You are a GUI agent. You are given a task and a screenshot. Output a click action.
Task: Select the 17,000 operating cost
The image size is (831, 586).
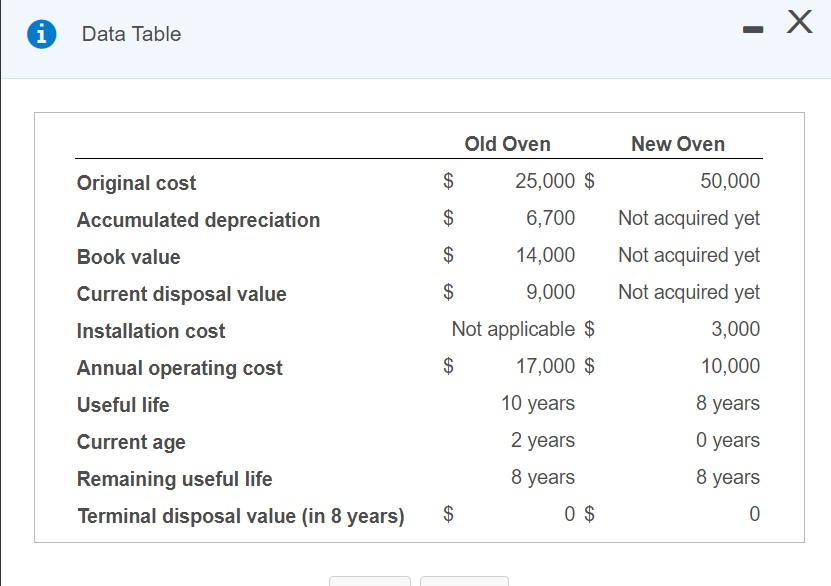coord(545,366)
